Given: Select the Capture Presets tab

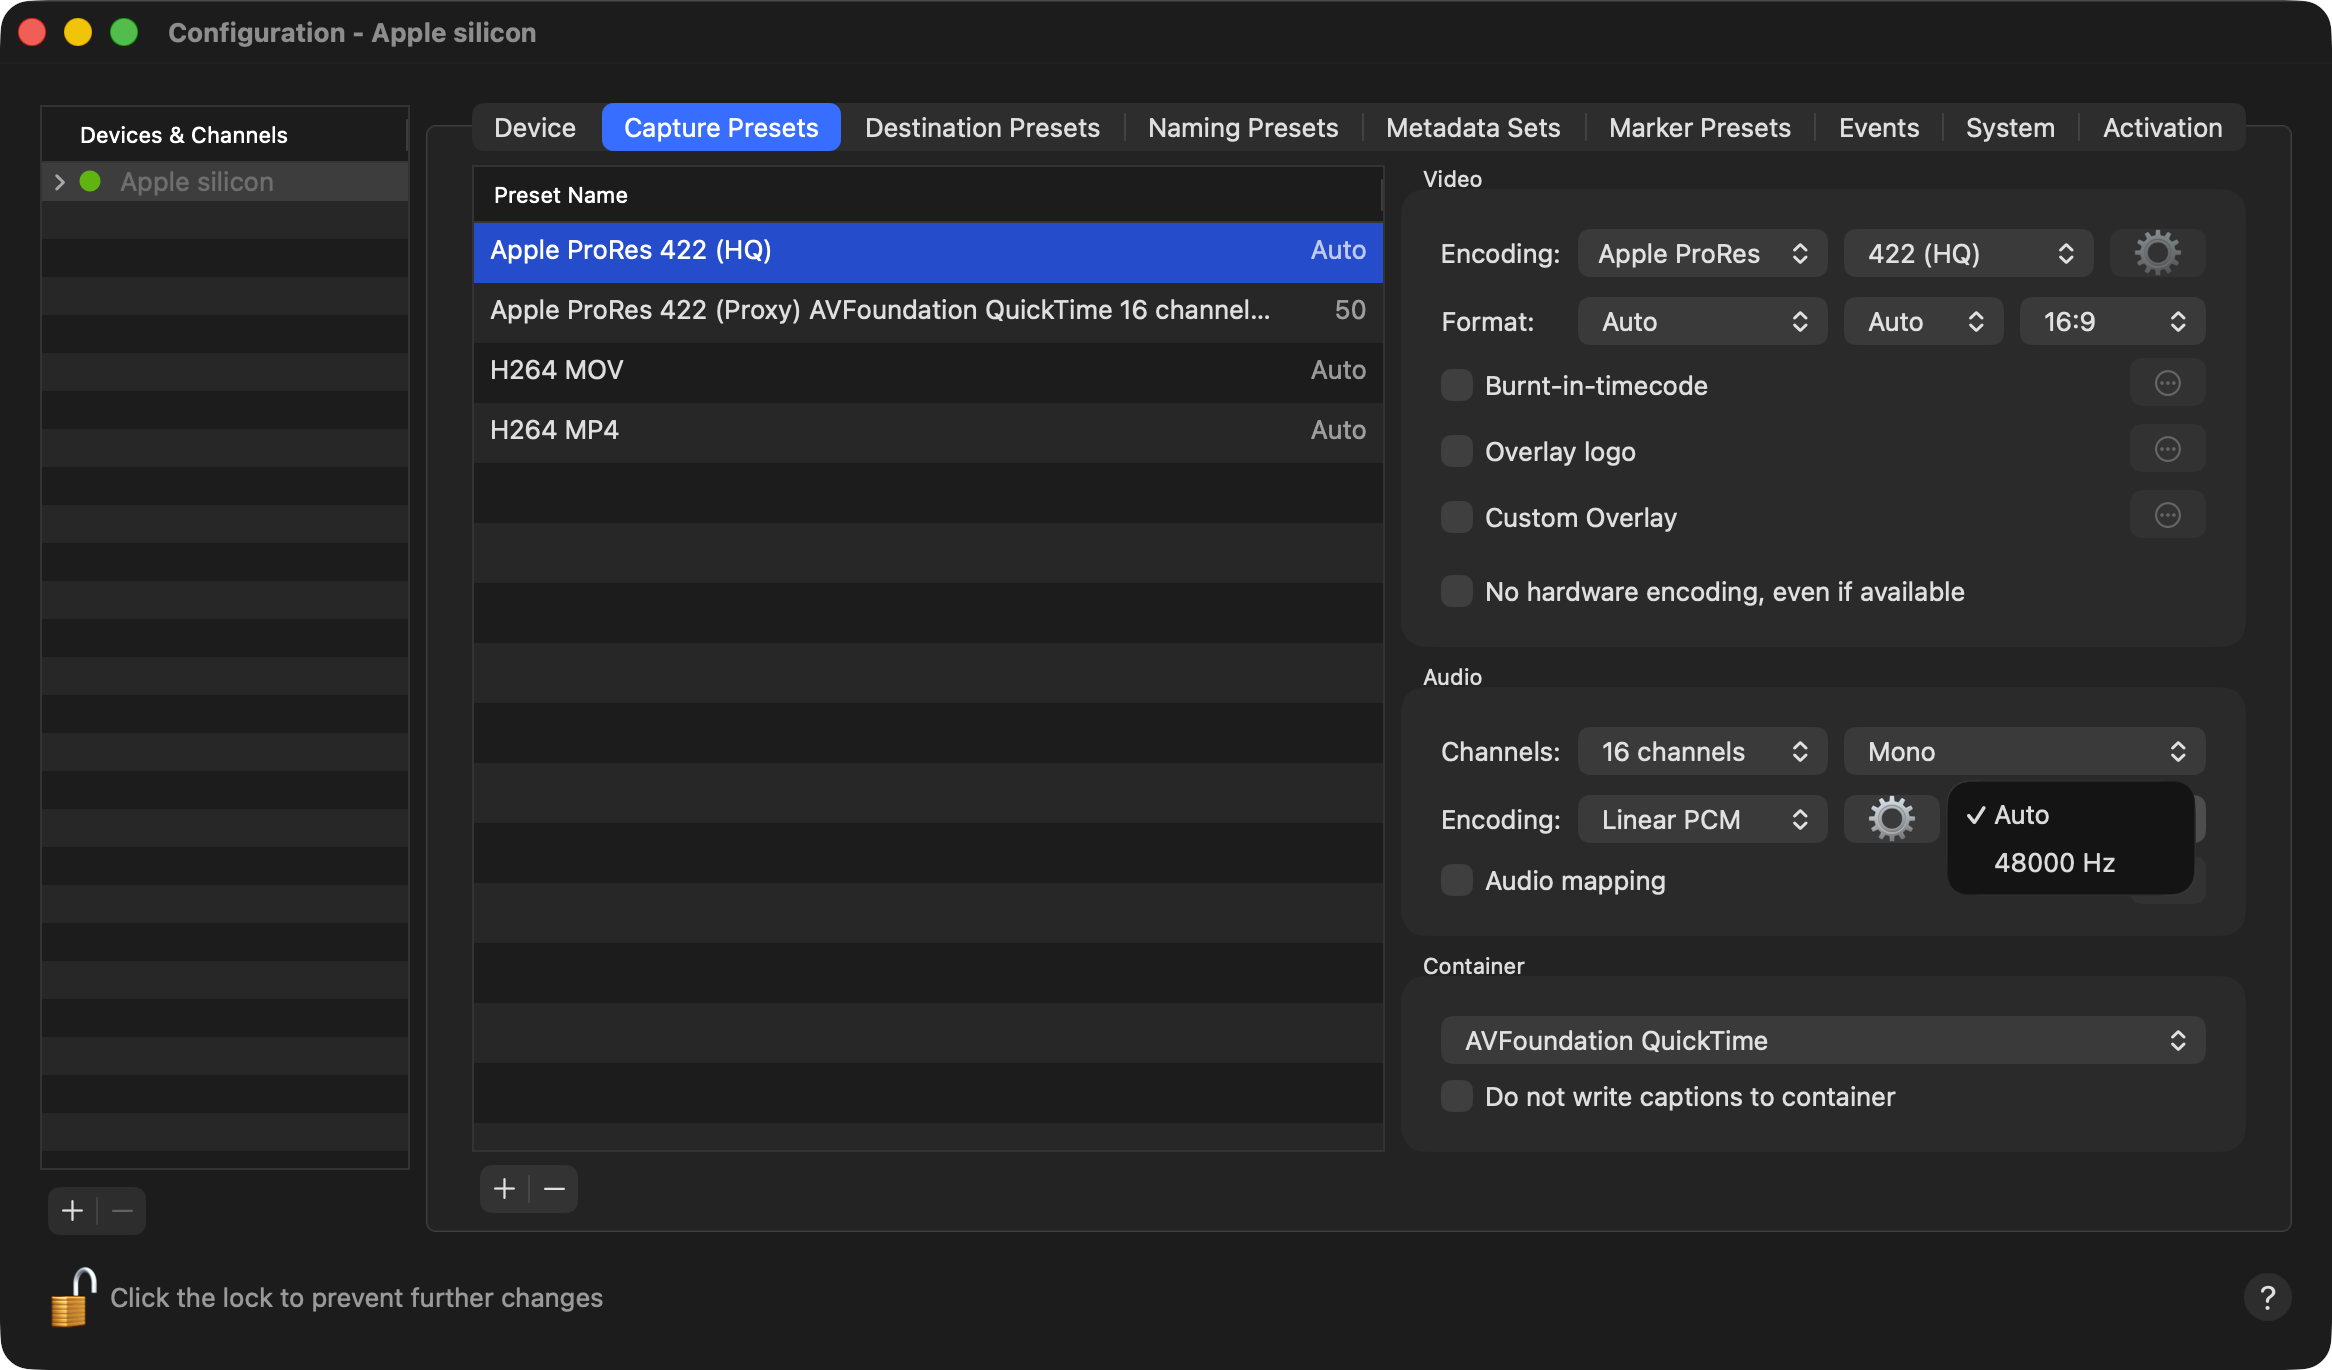Looking at the screenshot, I should 721,127.
